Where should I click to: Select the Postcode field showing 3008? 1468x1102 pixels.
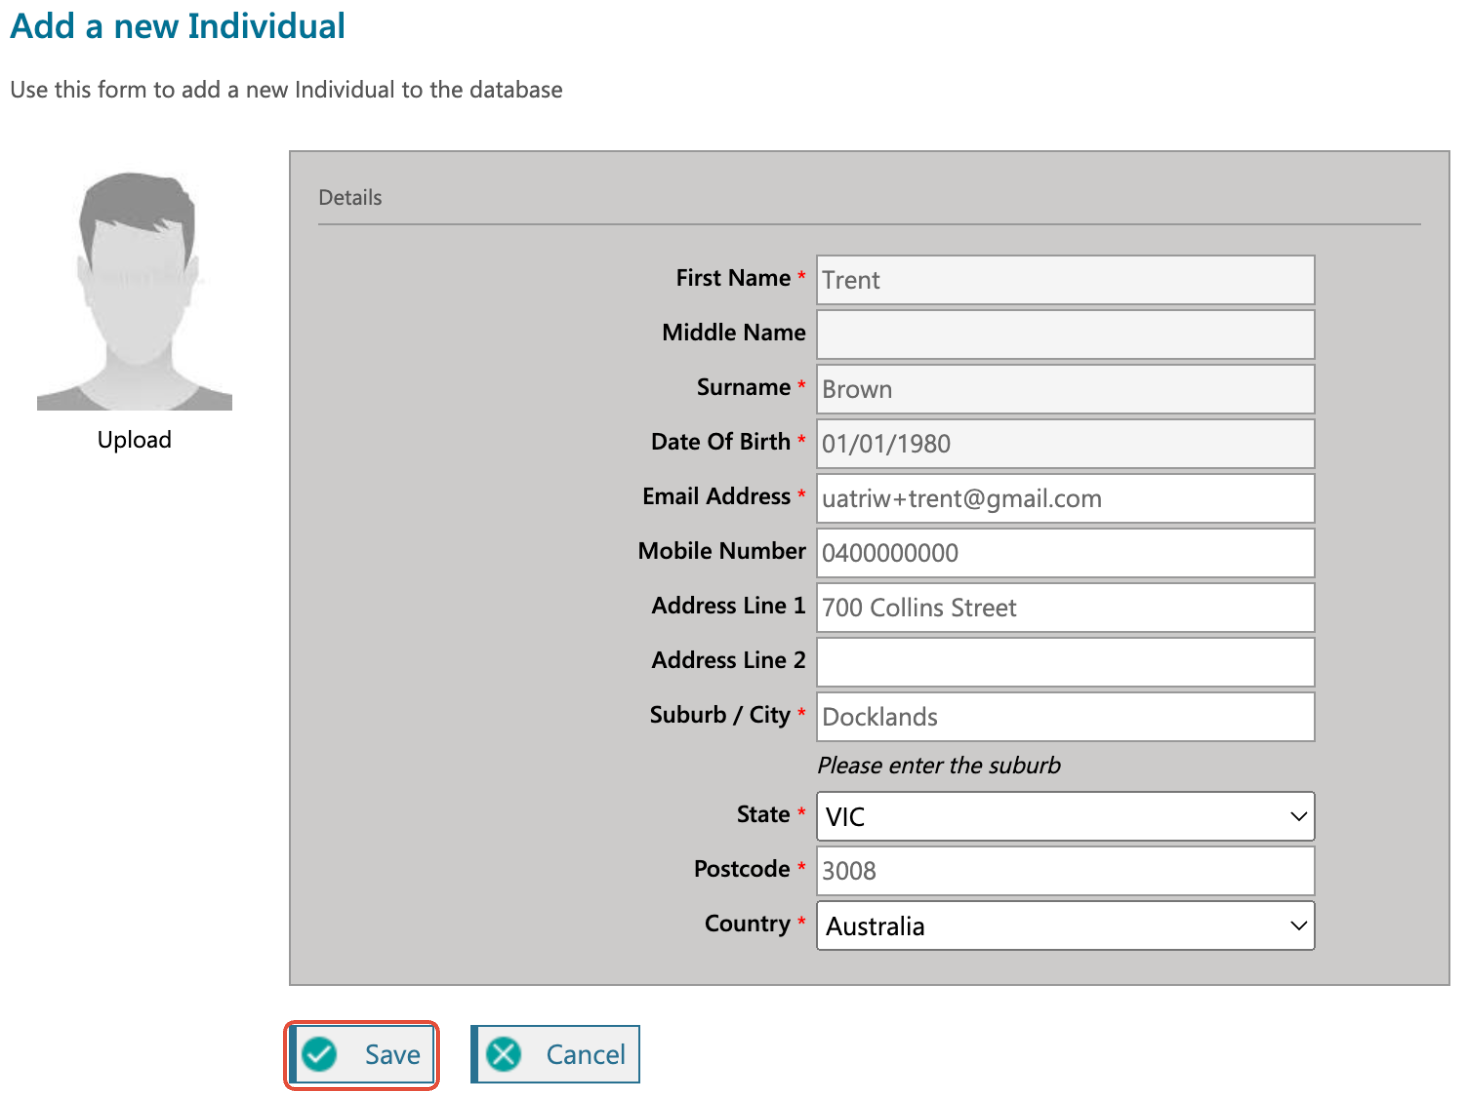click(1064, 871)
